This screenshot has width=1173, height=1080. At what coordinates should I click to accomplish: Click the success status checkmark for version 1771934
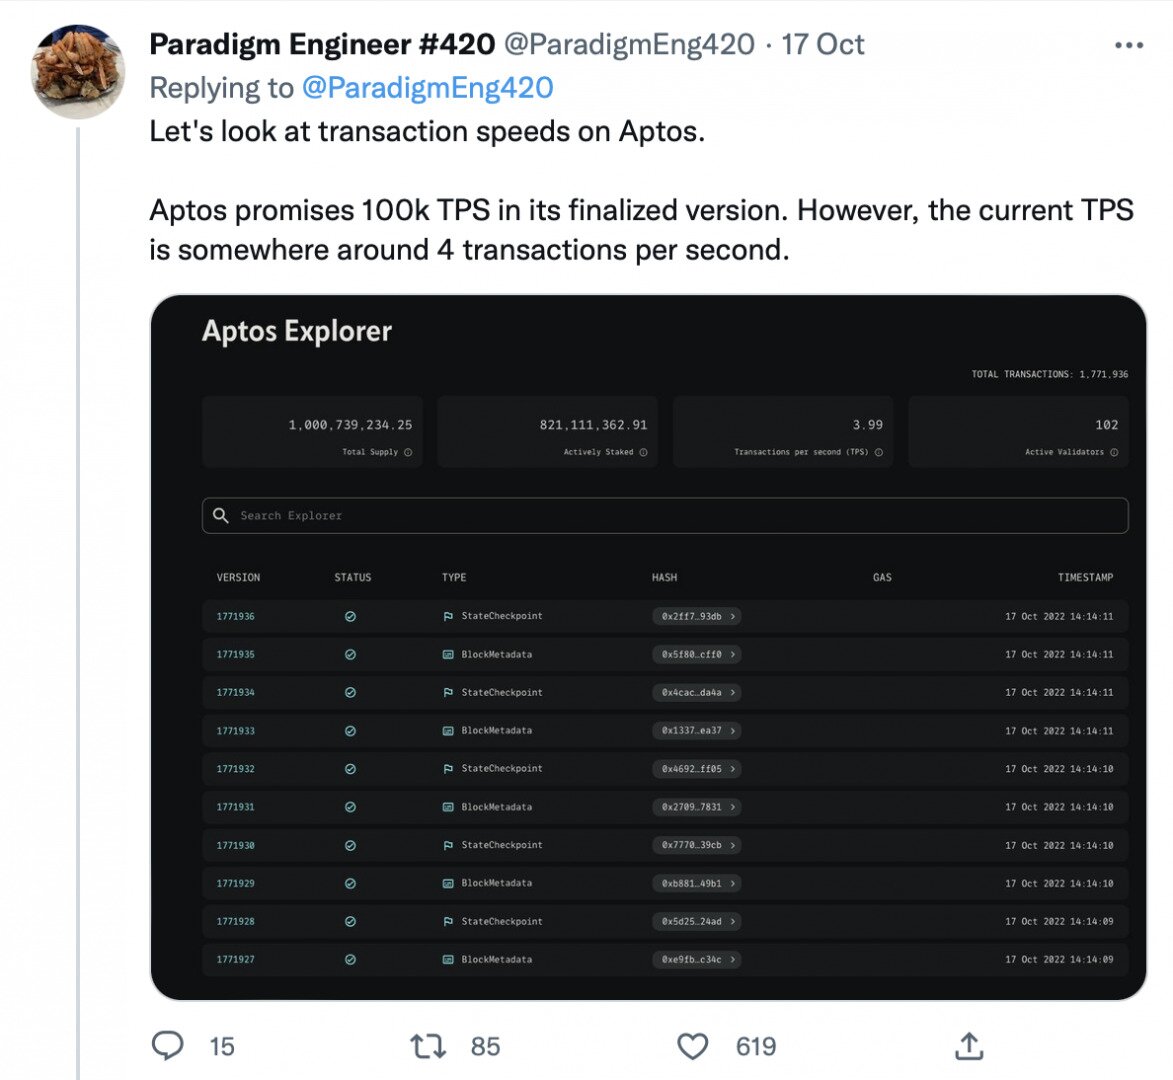pos(350,692)
